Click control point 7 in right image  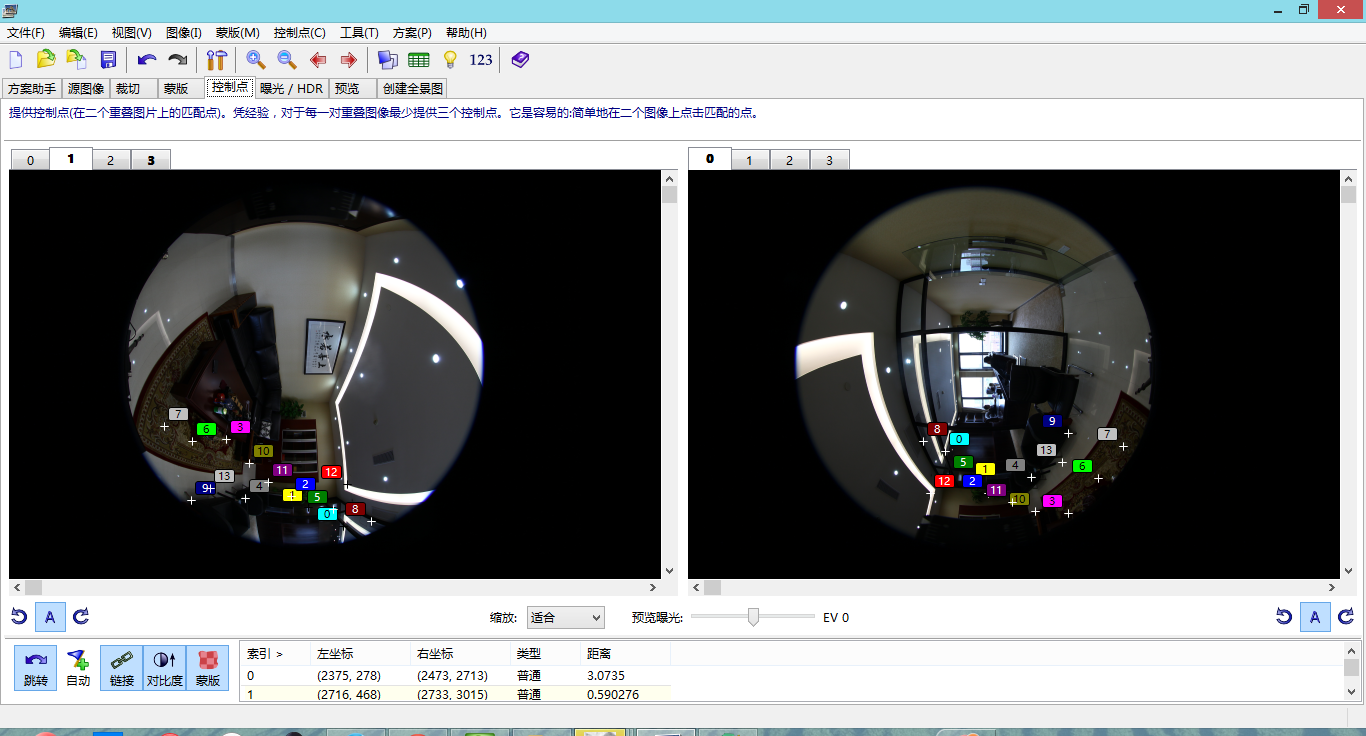tap(1107, 434)
